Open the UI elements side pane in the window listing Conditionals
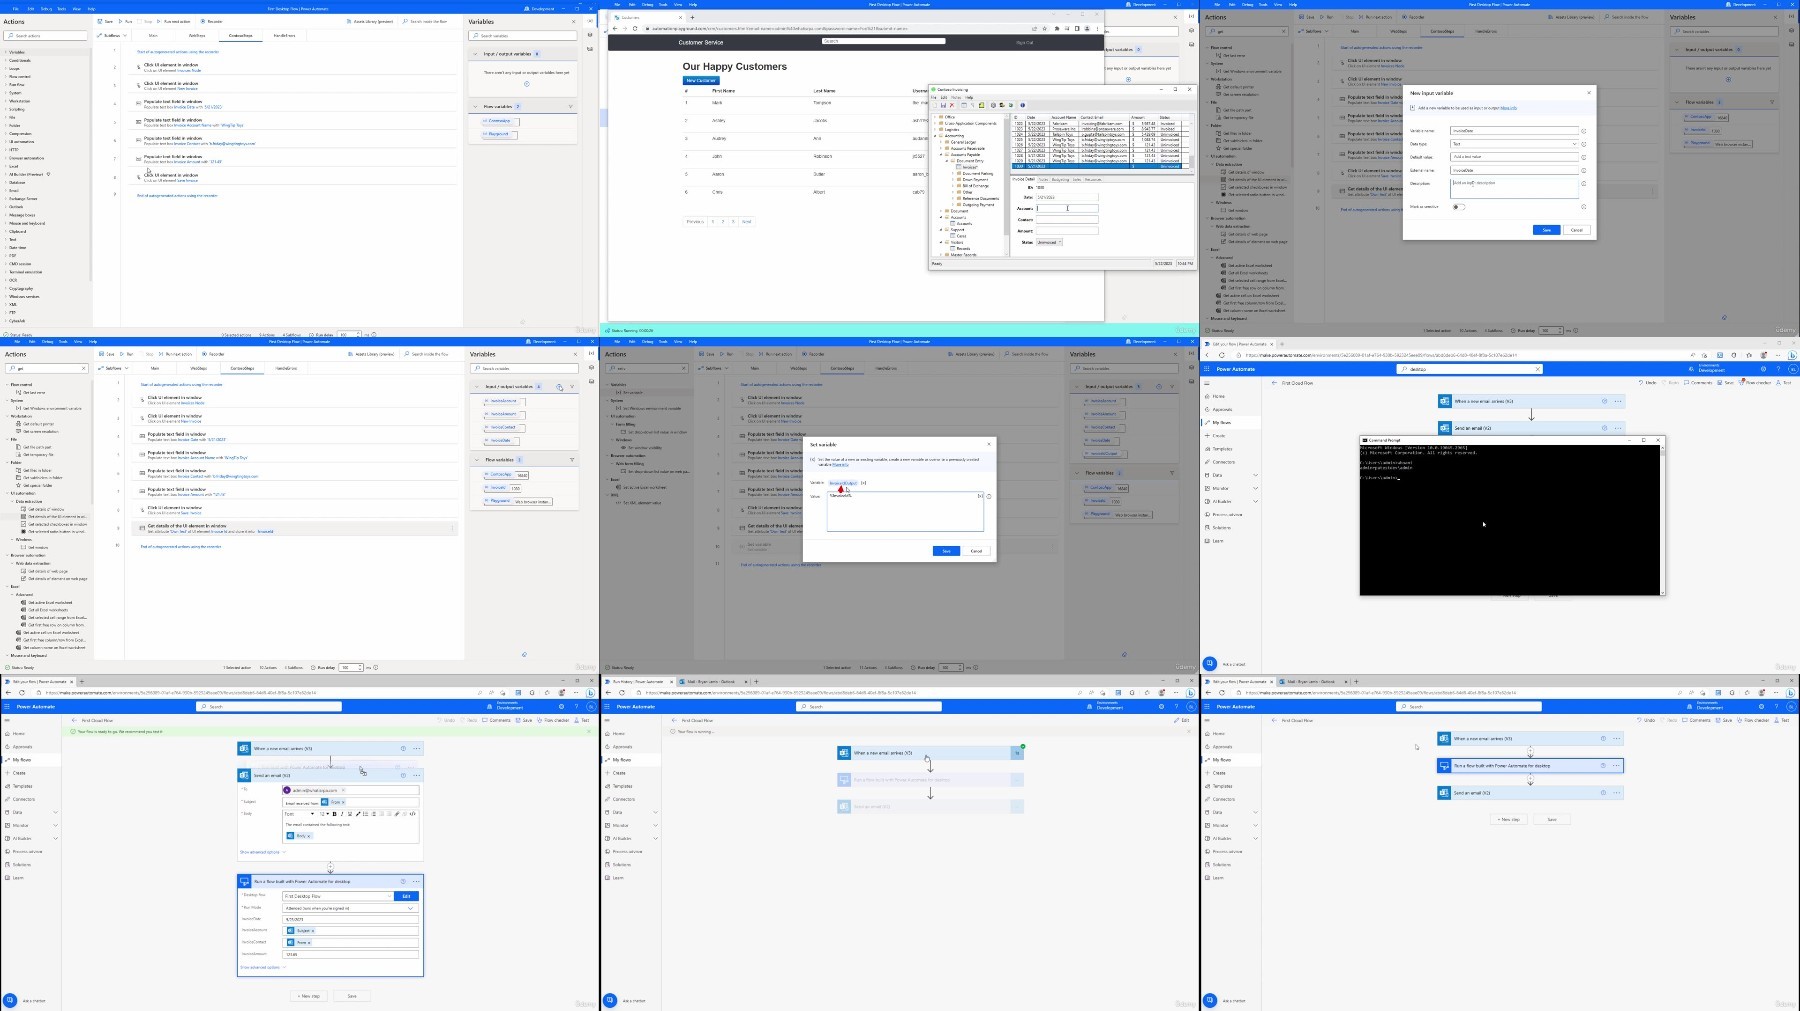 click(590, 35)
